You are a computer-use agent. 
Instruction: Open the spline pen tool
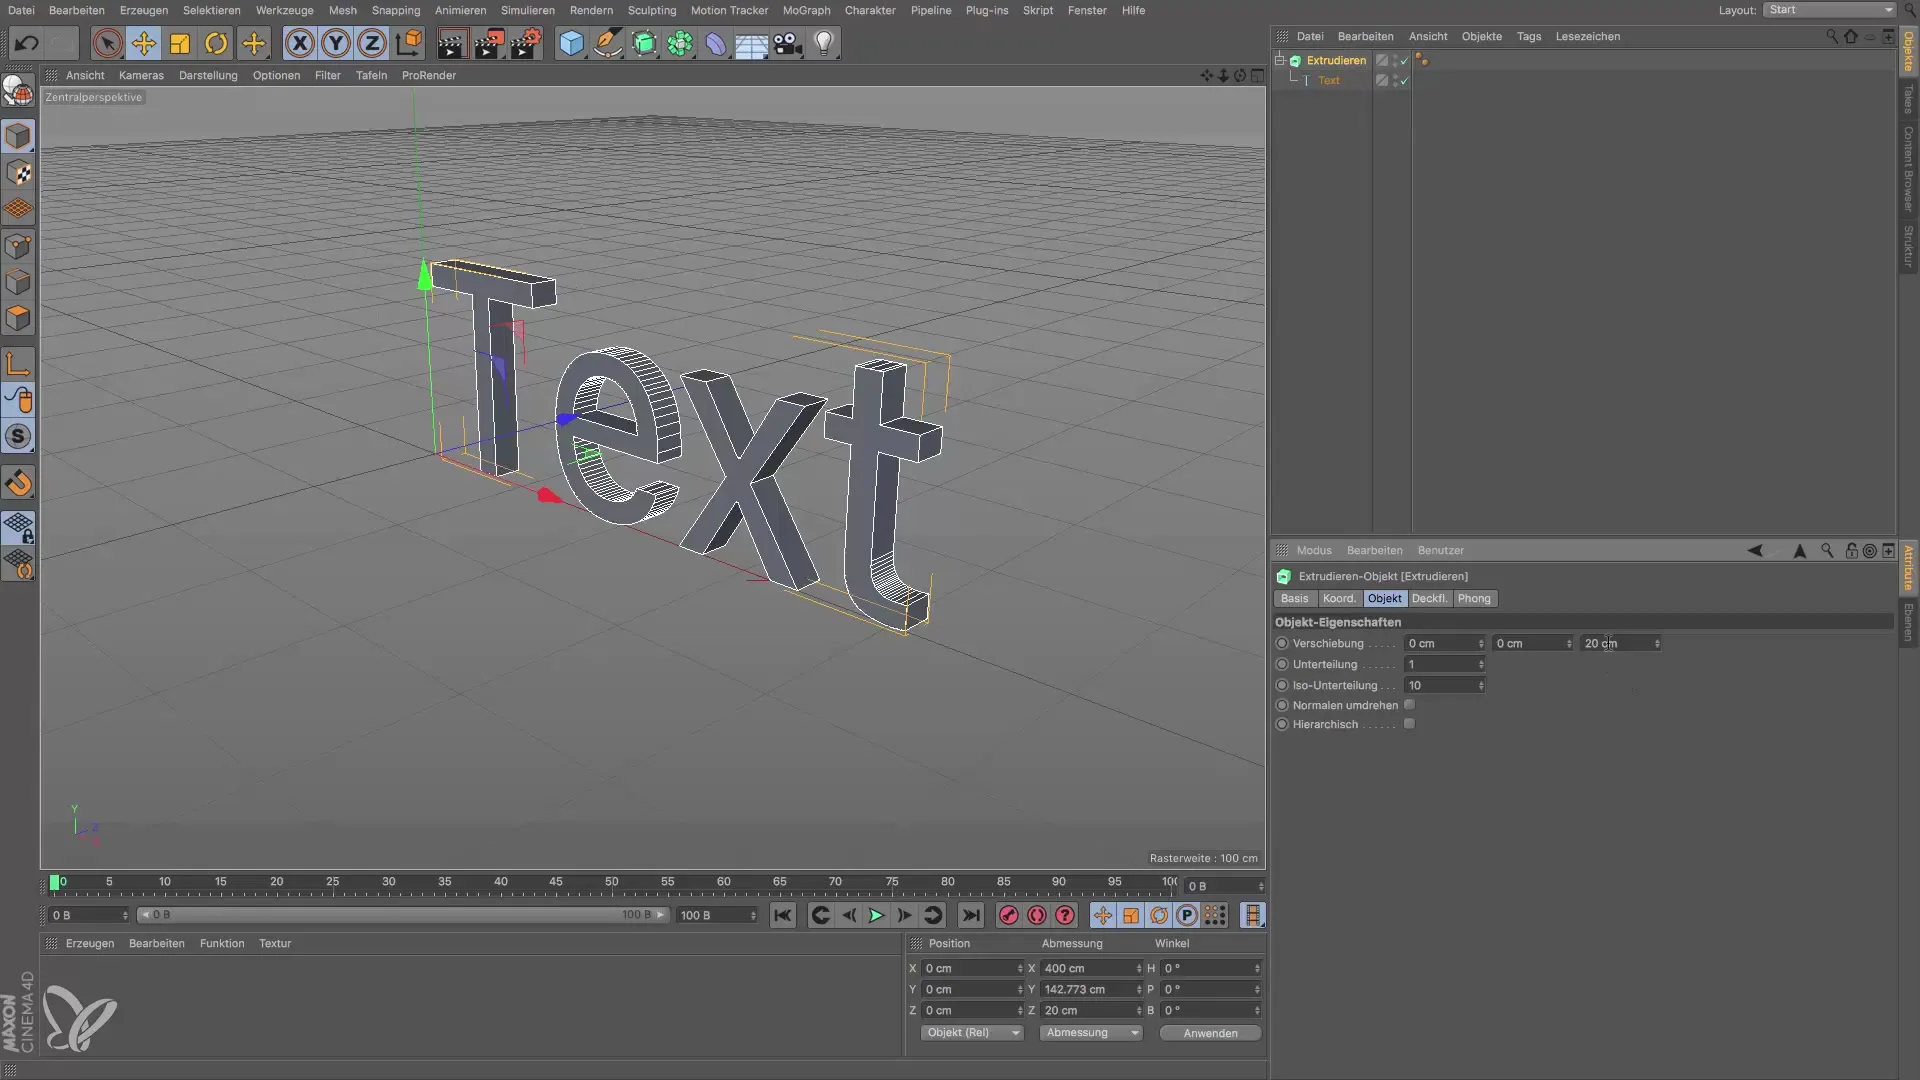tap(607, 44)
